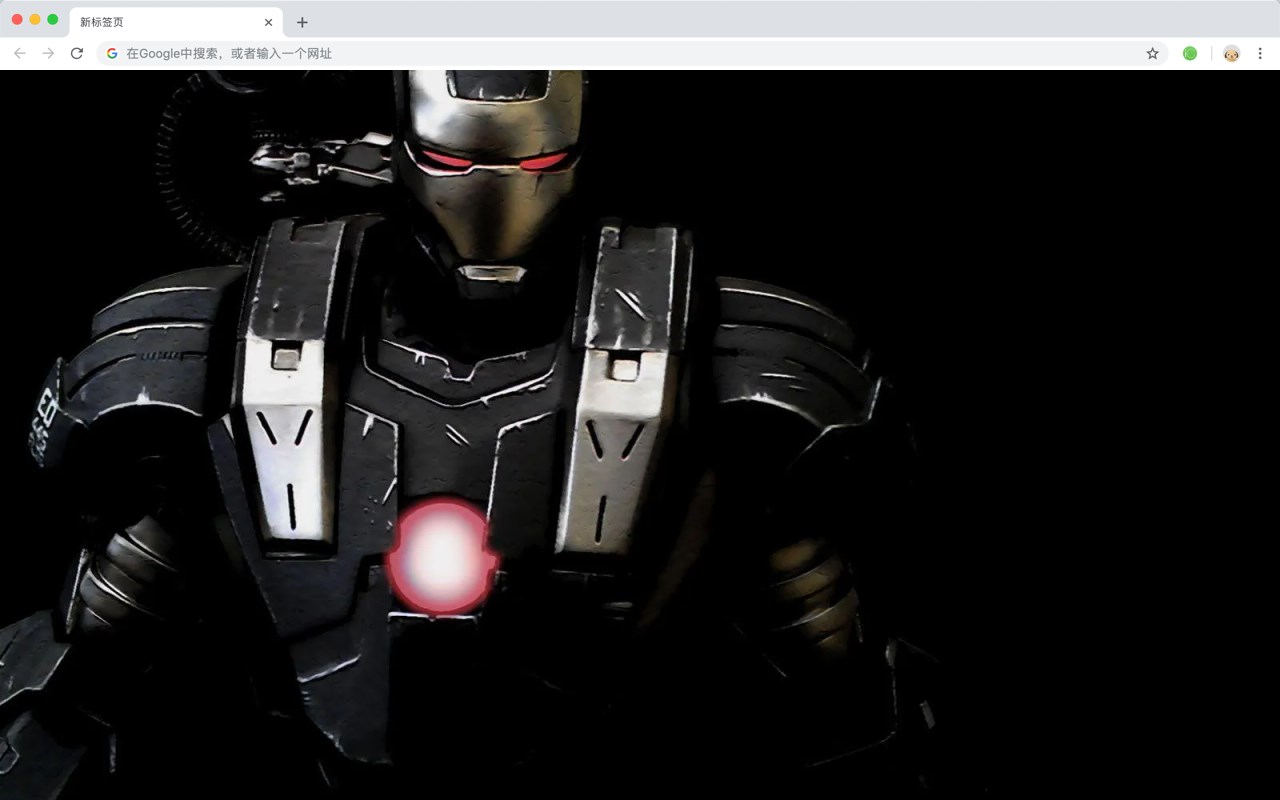Viewport: 1280px width, 800px height.
Task: Click the browser forward arrow
Action: [48, 53]
